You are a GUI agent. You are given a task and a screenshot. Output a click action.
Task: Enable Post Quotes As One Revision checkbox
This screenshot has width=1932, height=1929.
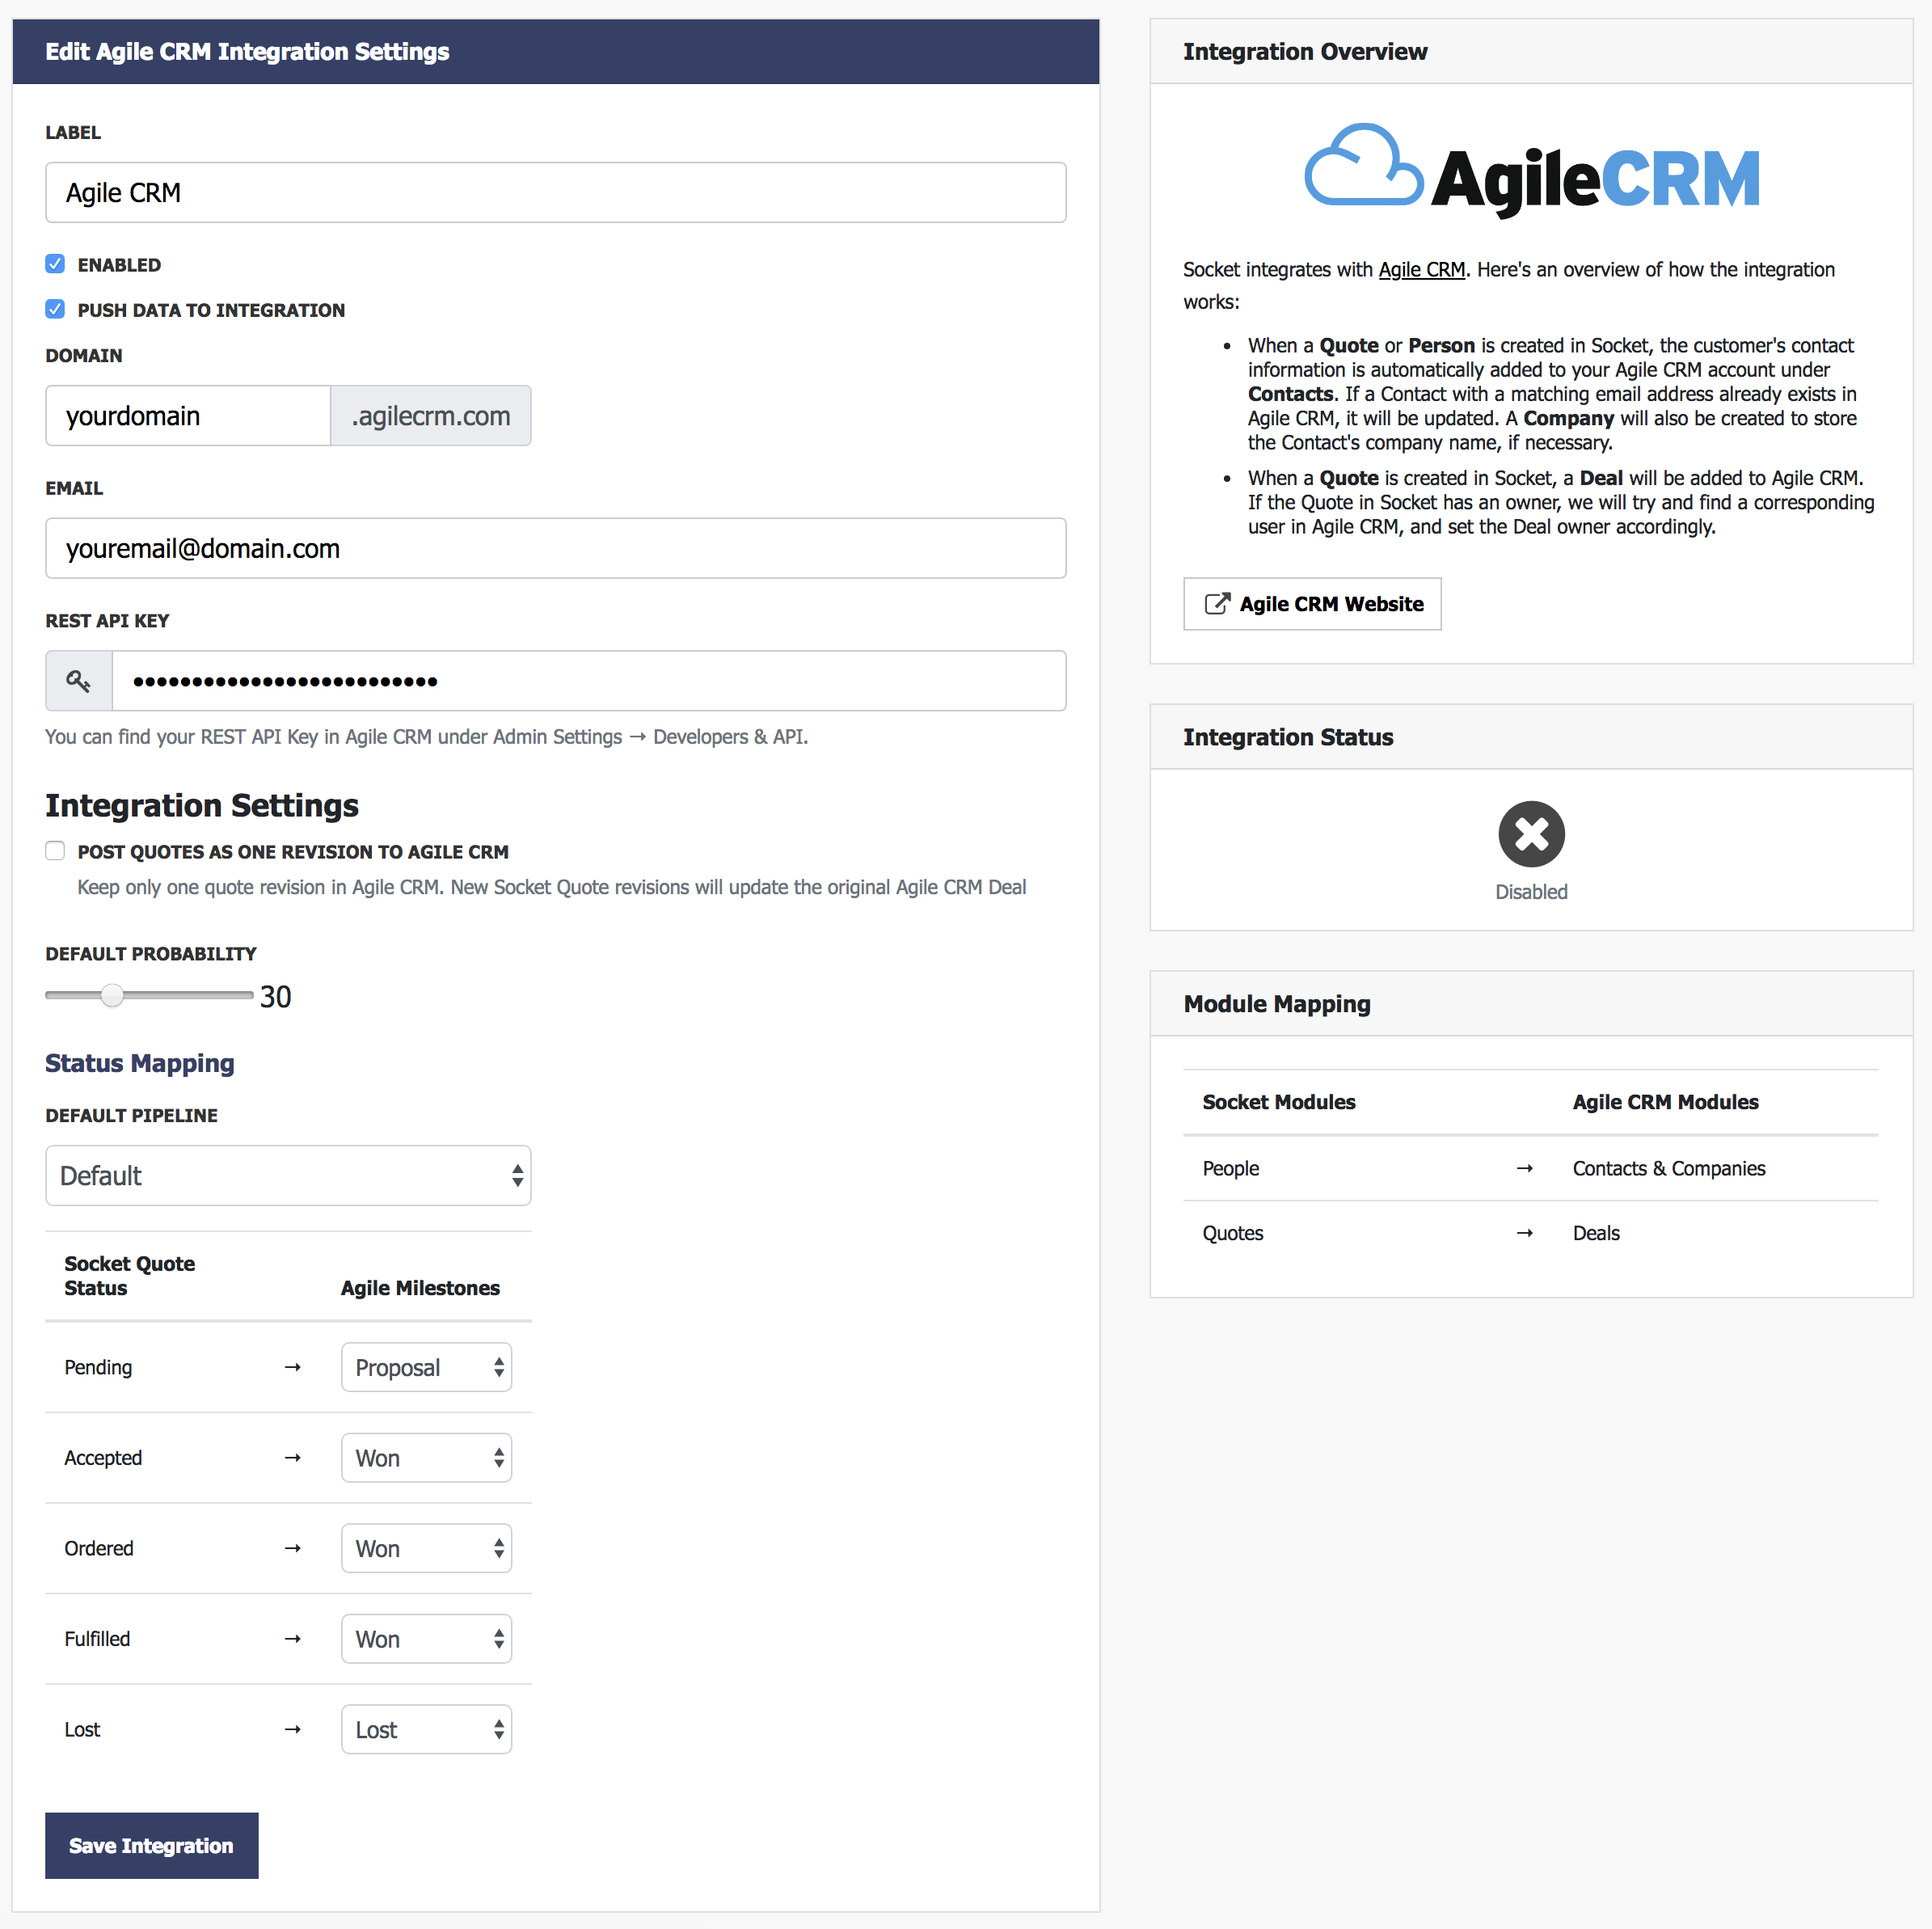pyautogui.click(x=55, y=851)
